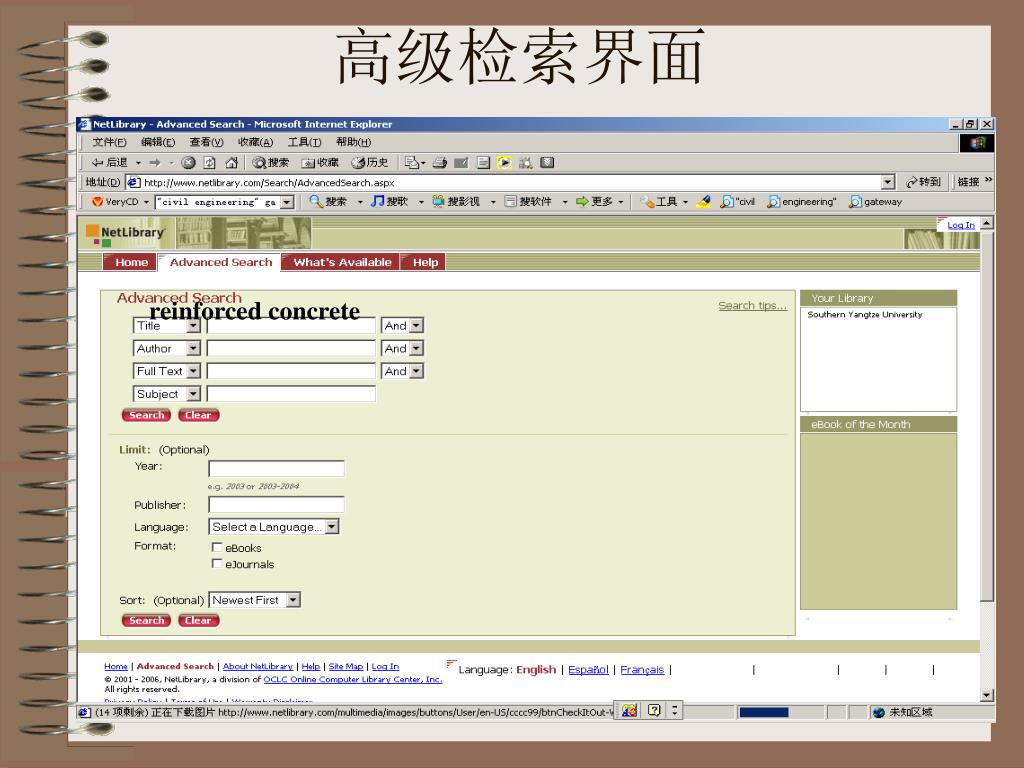Open the Edit (编辑) menu
The height and width of the screenshot is (768, 1024).
tap(158, 142)
